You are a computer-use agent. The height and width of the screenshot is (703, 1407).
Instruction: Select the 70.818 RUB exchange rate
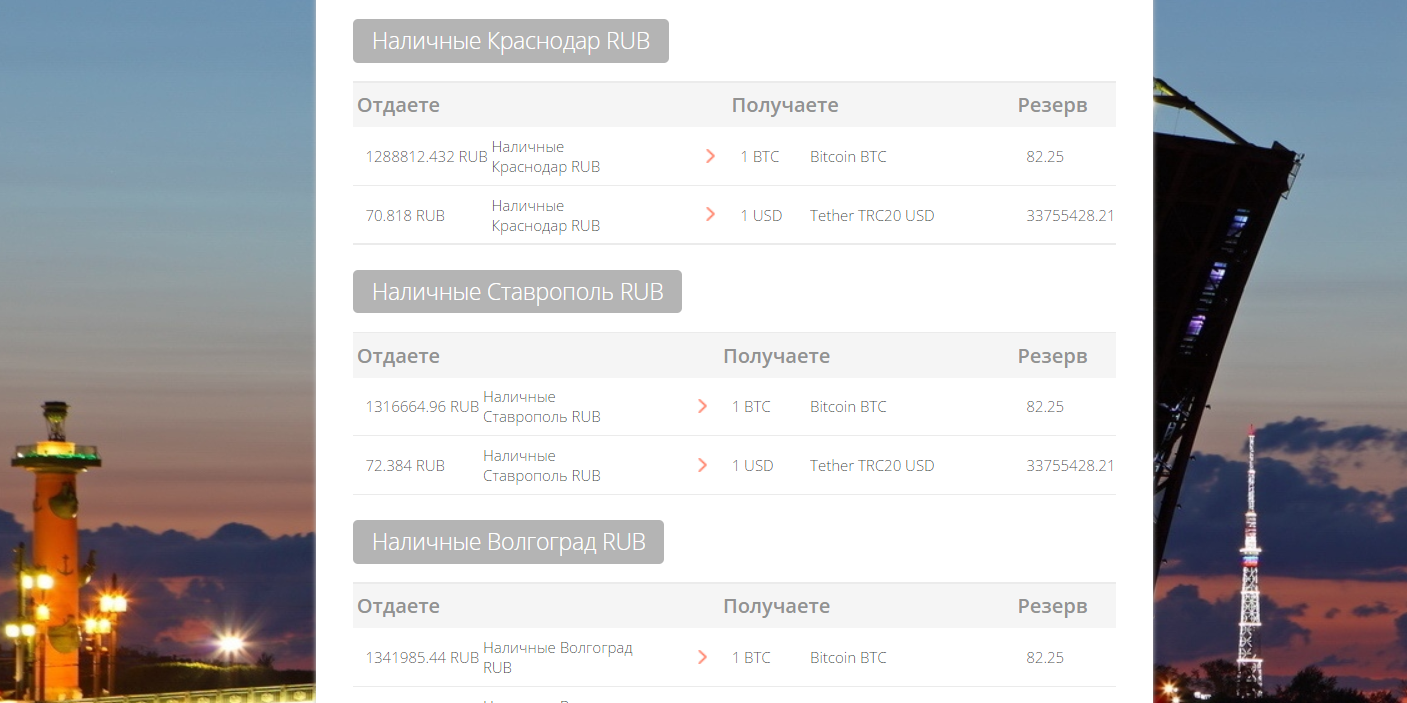click(x=405, y=216)
